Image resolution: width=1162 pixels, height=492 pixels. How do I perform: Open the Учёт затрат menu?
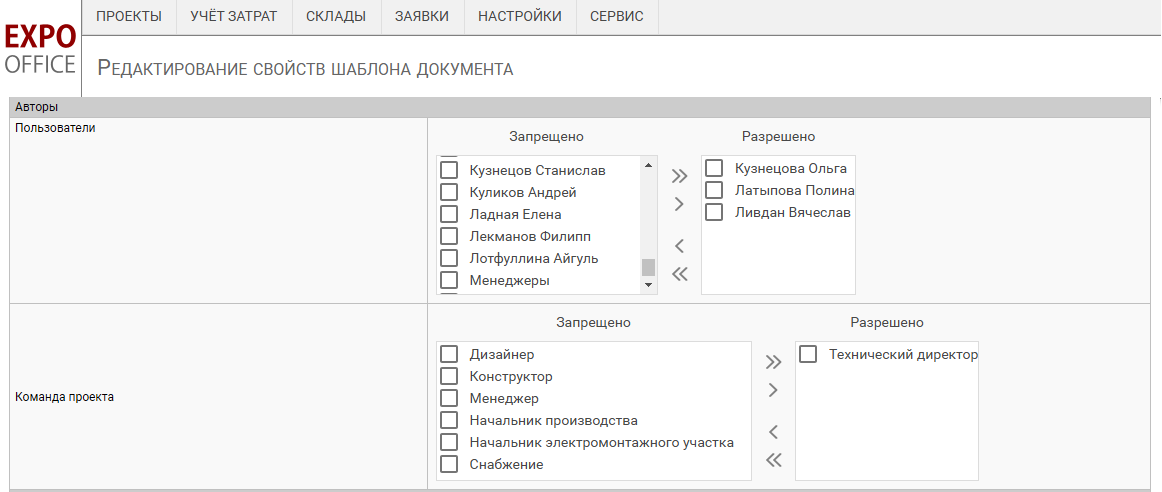click(x=233, y=16)
